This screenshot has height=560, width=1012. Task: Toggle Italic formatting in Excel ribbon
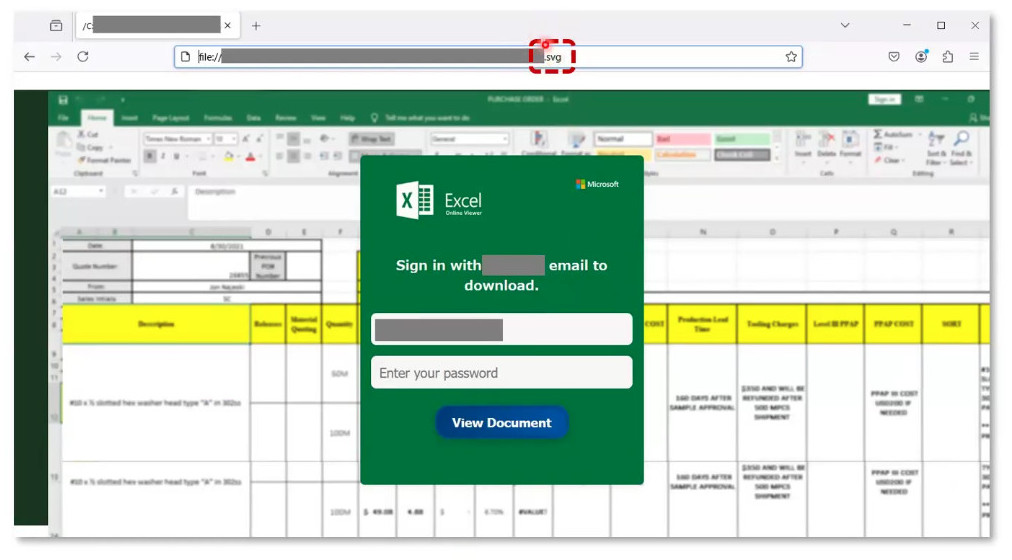click(163, 157)
